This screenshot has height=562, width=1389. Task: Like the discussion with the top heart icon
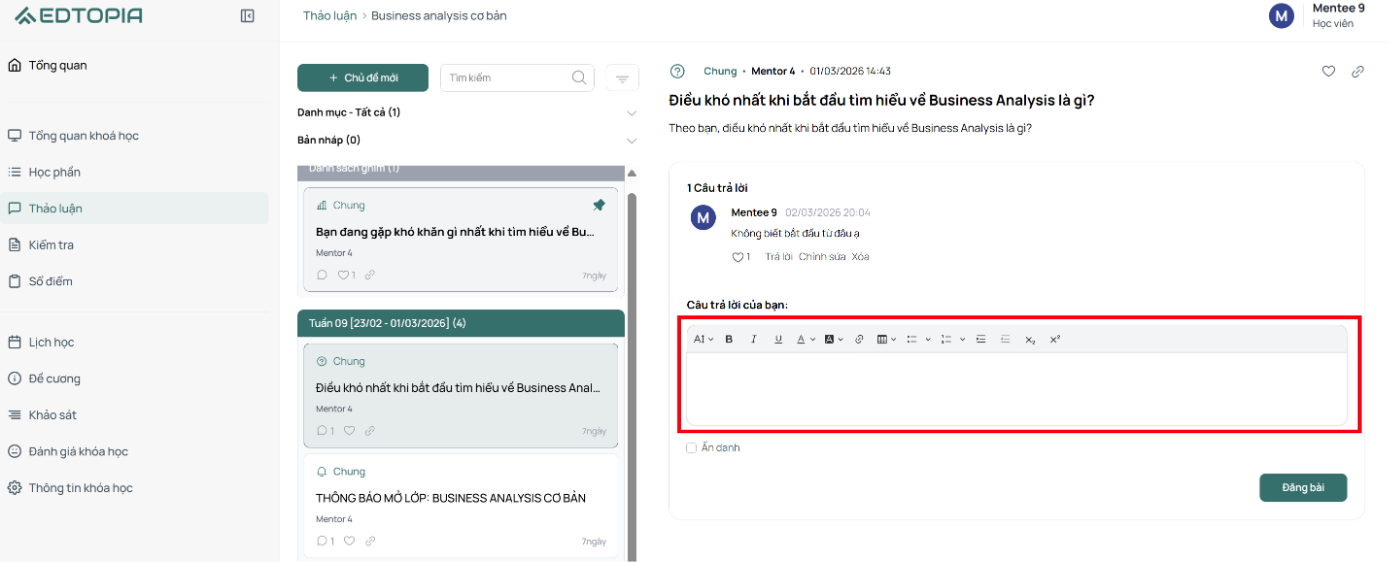(x=1328, y=71)
